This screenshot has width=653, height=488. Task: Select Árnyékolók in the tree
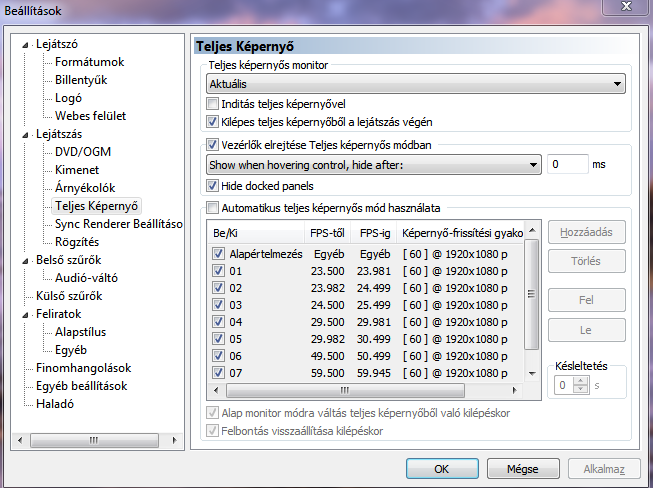click(x=85, y=188)
